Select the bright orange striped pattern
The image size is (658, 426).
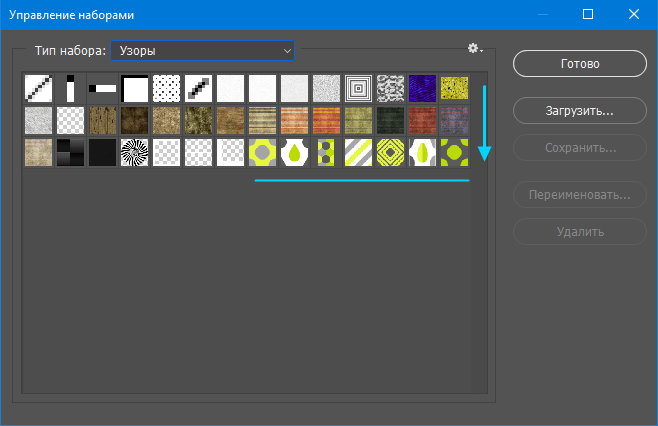(326, 120)
